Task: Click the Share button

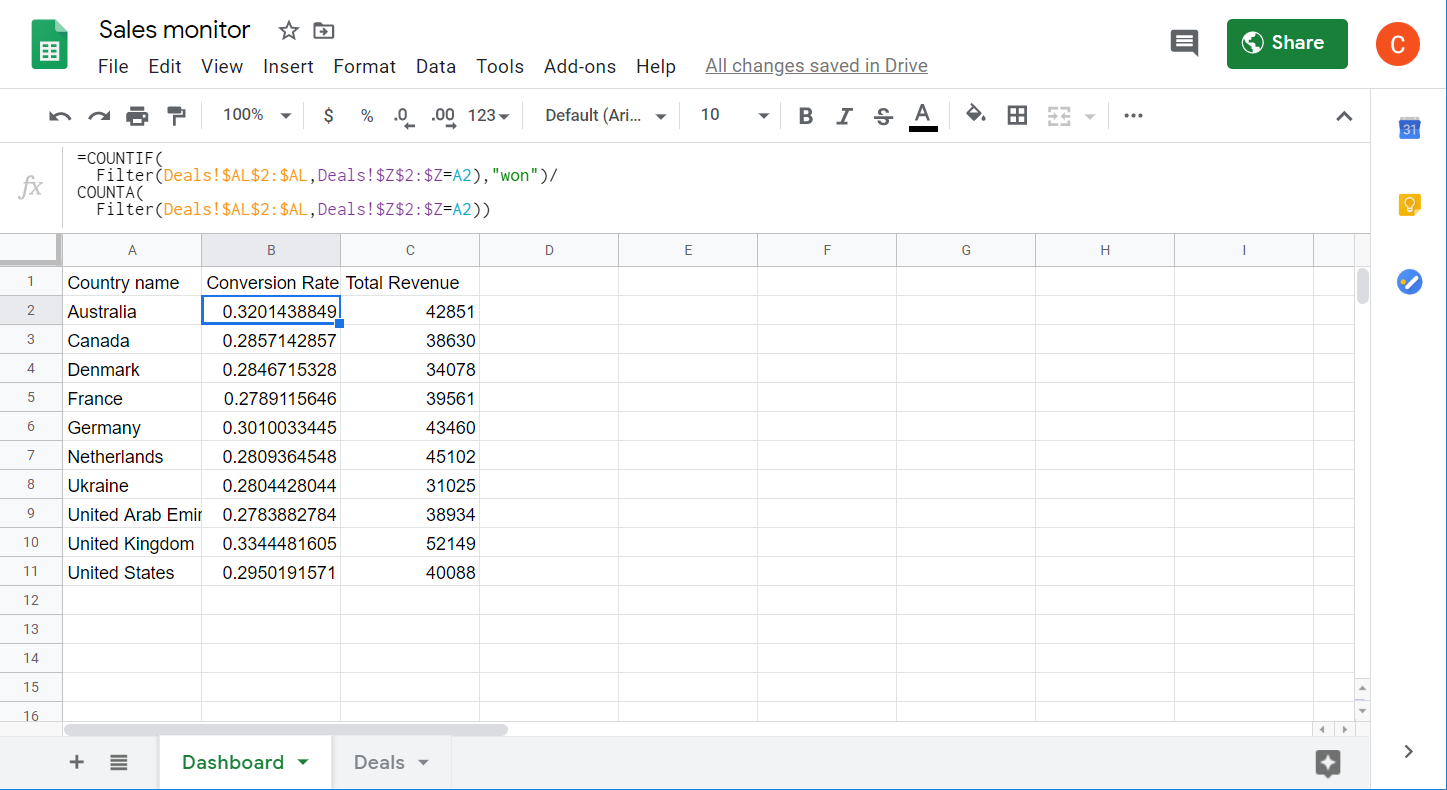Action: (x=1287, y=43)
